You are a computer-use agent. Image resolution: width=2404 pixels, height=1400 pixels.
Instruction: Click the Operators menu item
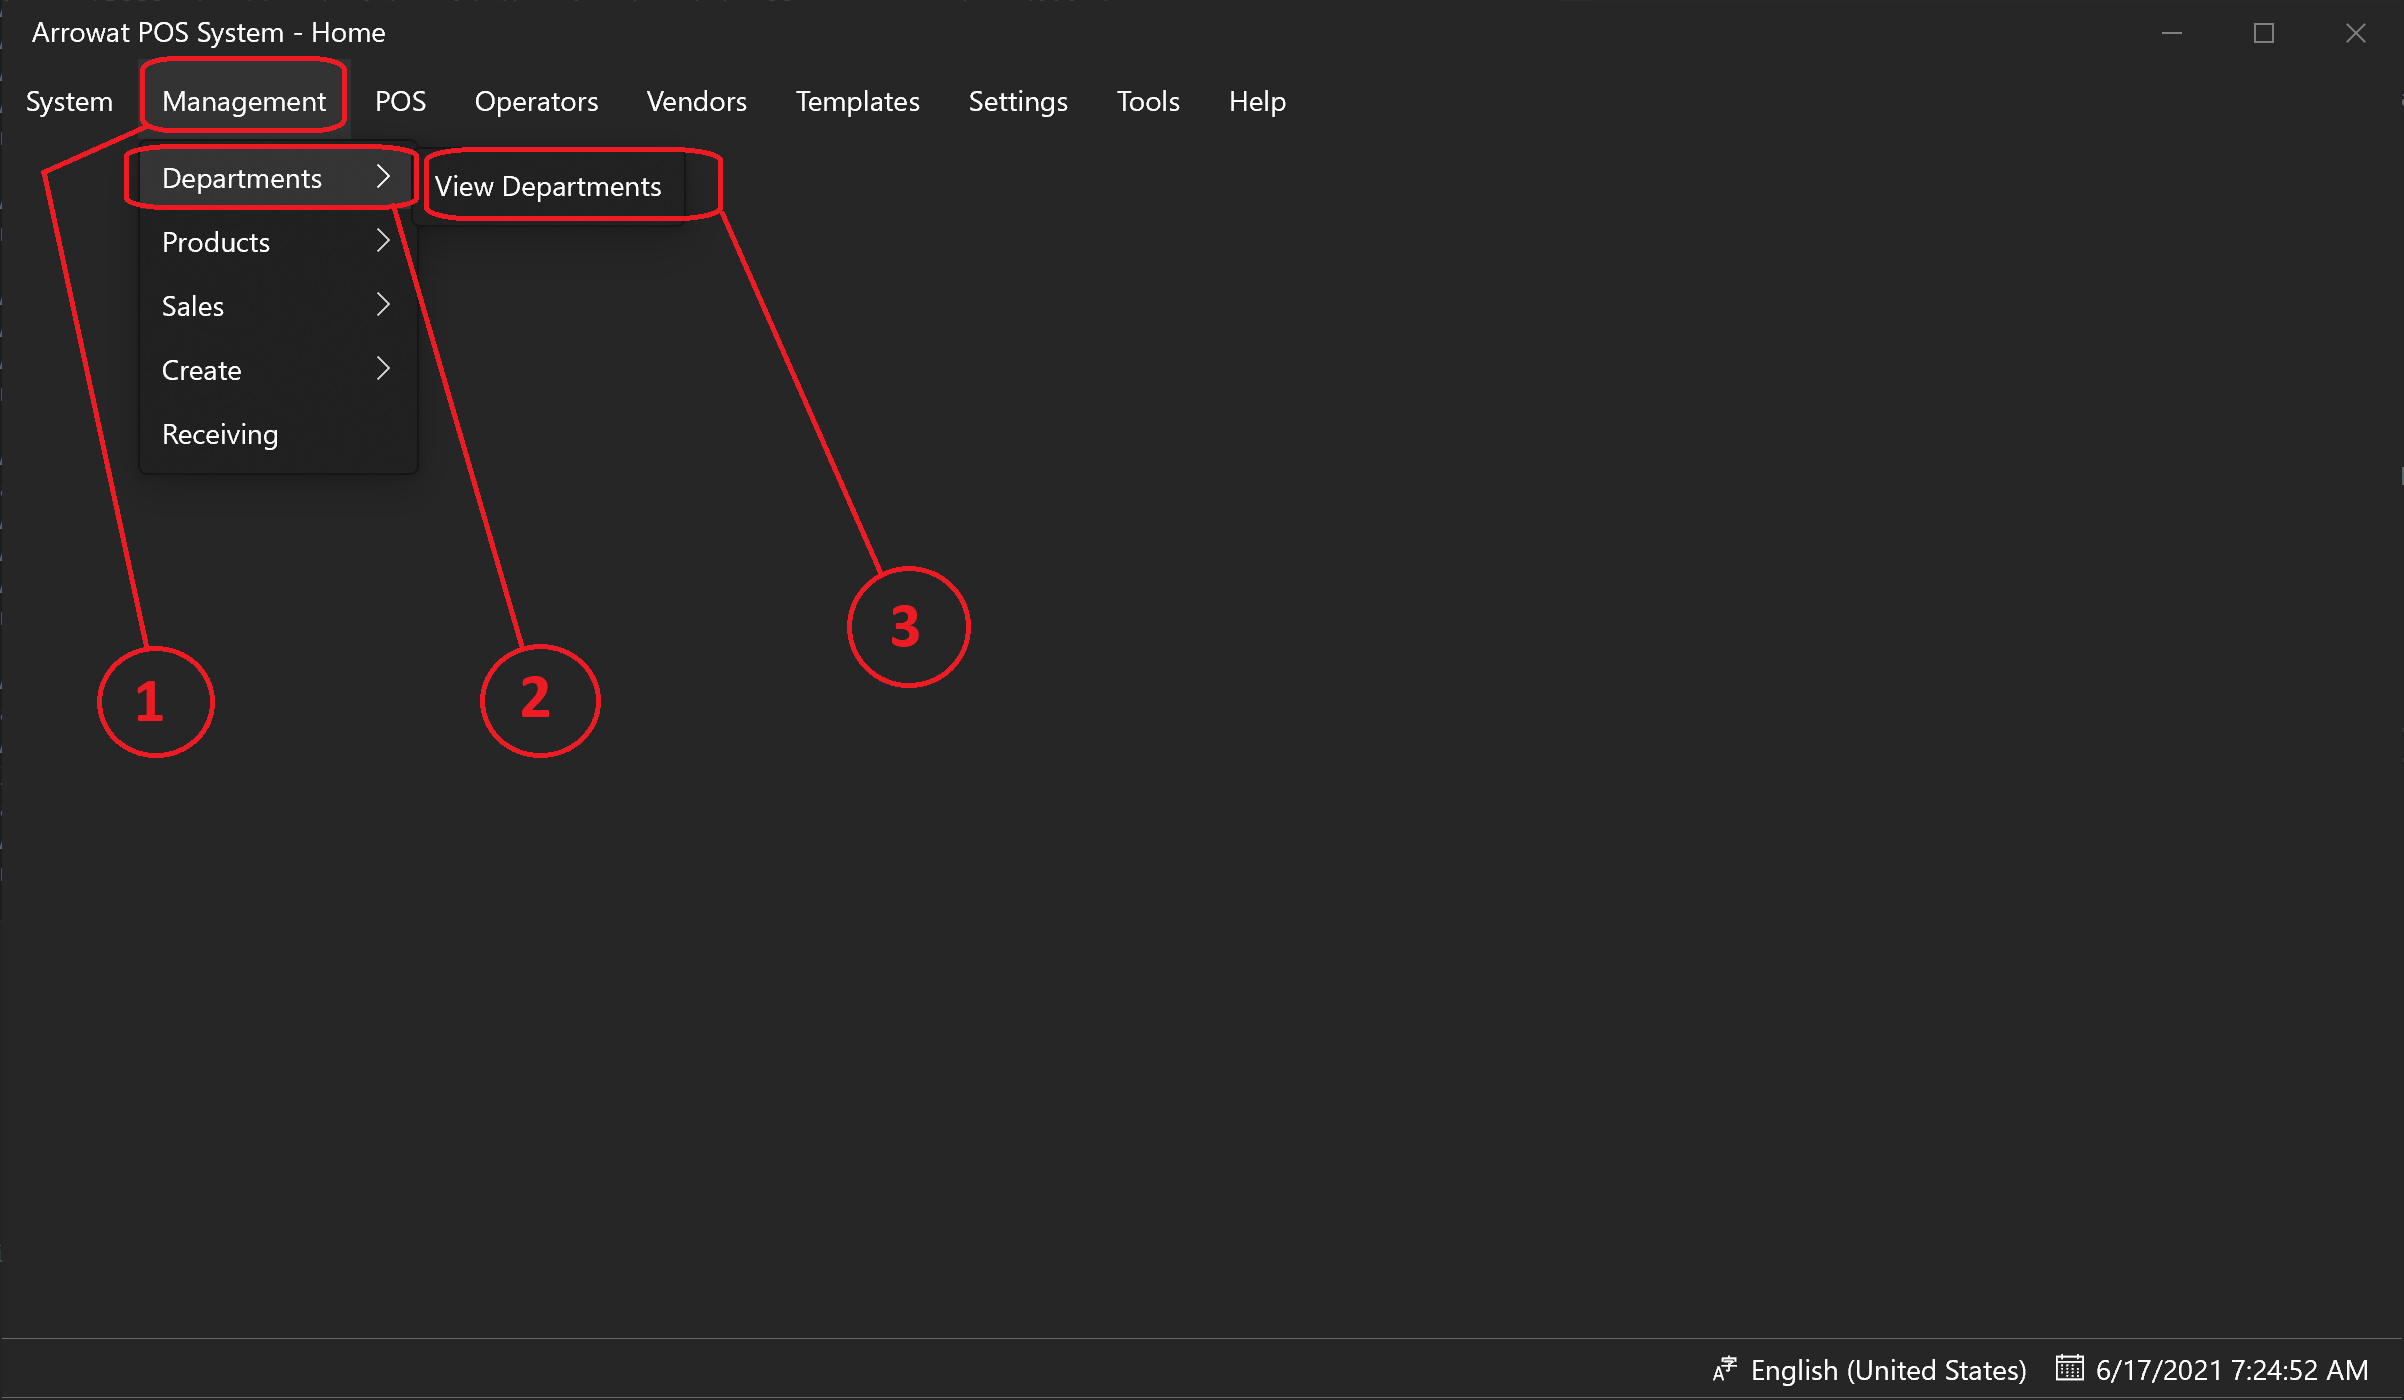pyautogui.click(x=536, y=102)
